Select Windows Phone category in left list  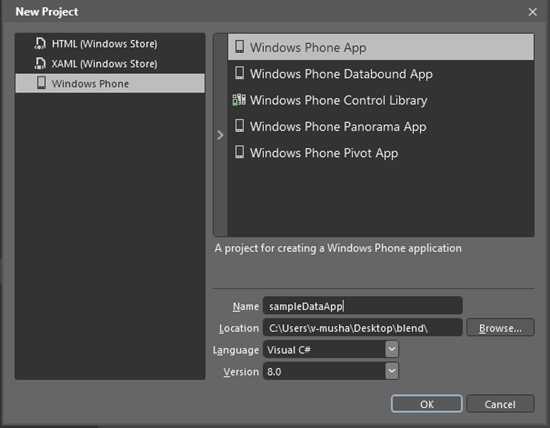[110, 83]
